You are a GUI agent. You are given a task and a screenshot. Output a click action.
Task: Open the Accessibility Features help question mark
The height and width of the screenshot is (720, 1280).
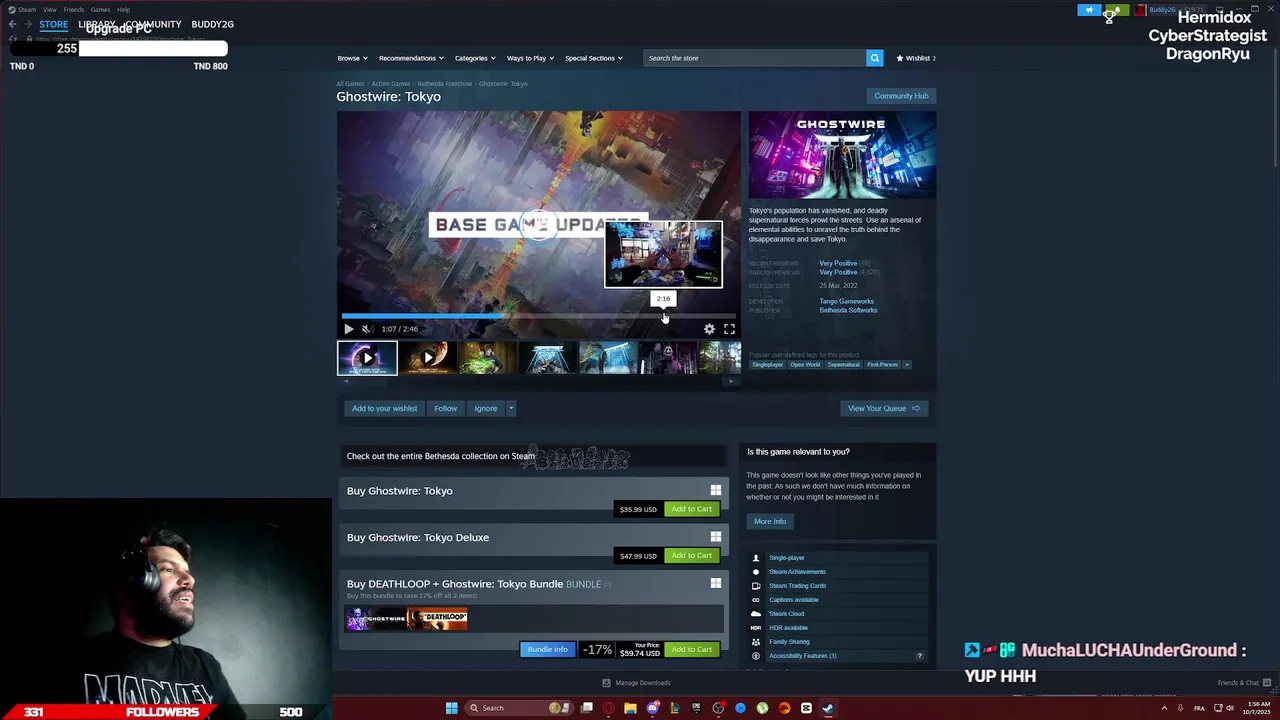pyautogui.click(x=919, y=656)
